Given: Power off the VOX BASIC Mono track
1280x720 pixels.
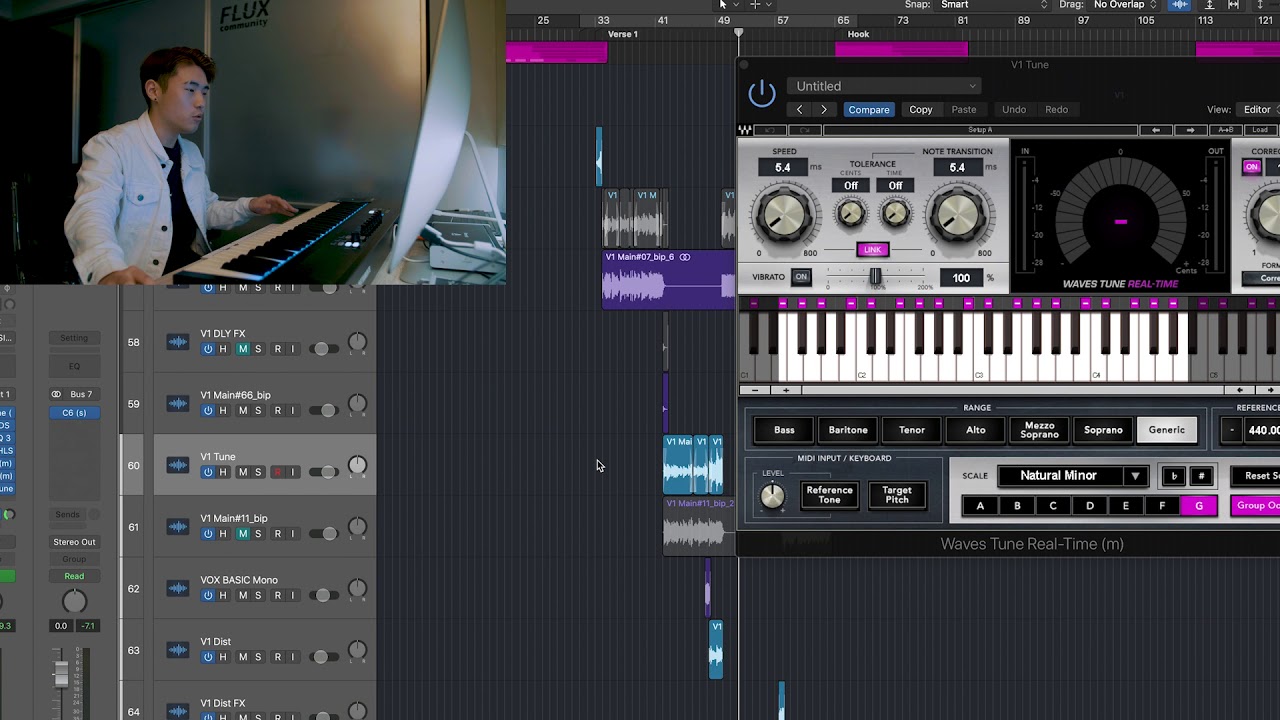Looking at the screenshot, I should point(208,595).
